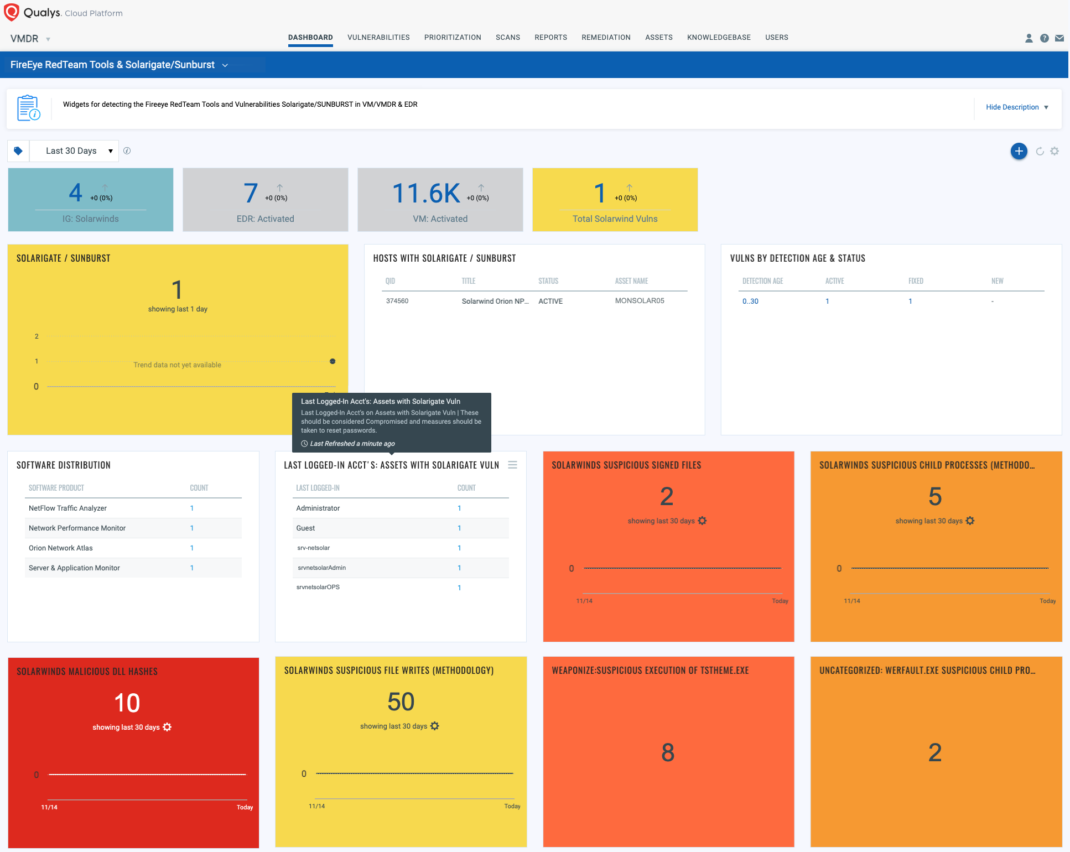Click the count for Server & Application Monitor
Viewport: 1070px width, 852px height.
(x=192, y=568)
